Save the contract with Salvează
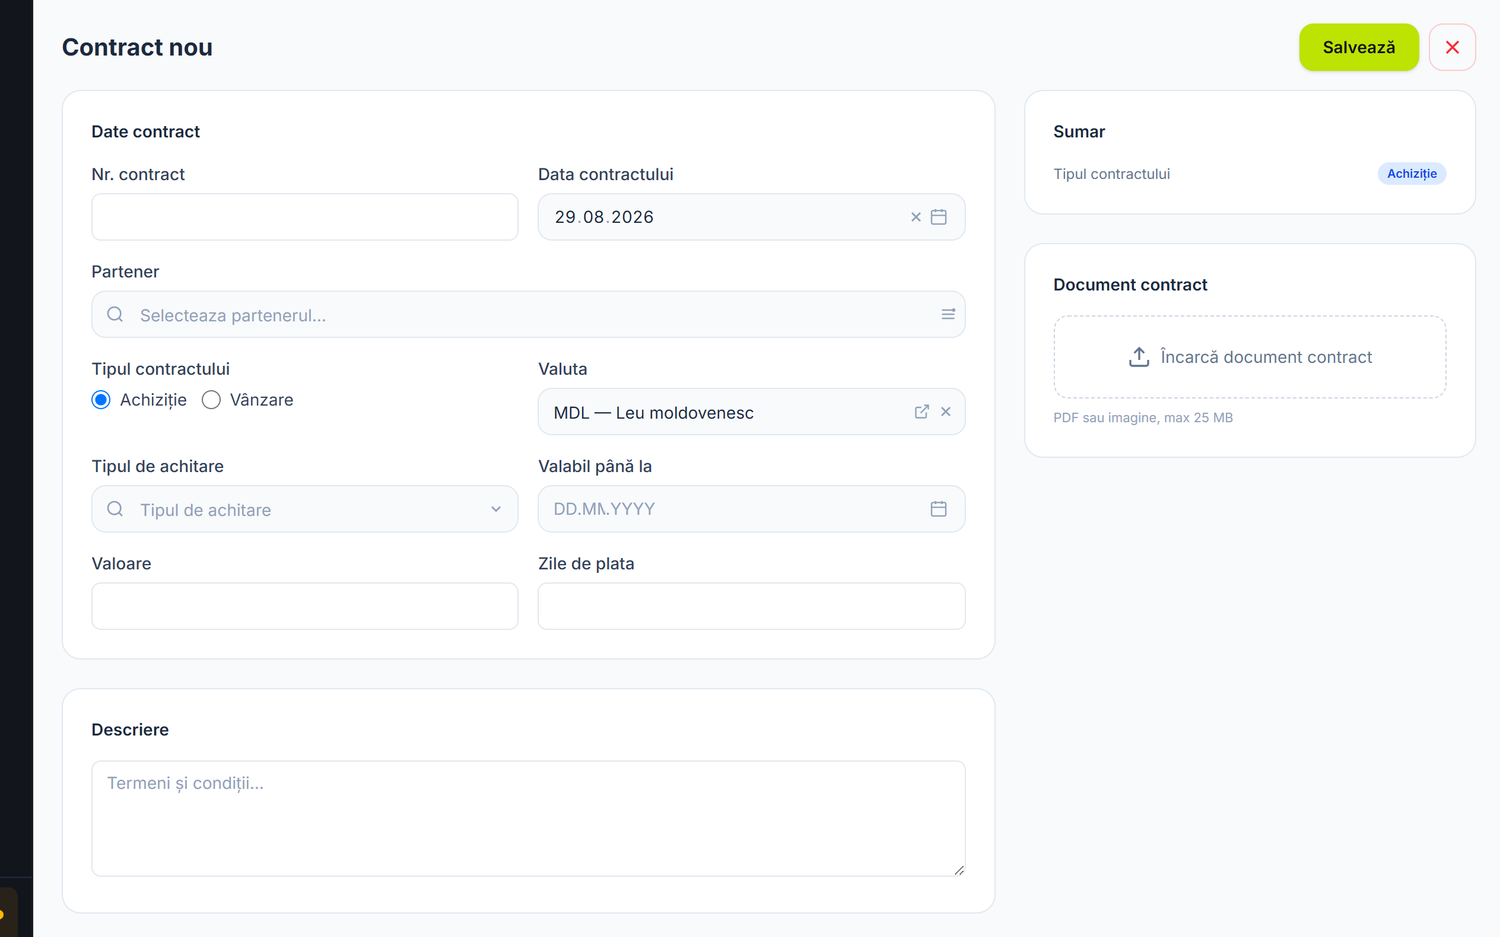 [1359, 47]
